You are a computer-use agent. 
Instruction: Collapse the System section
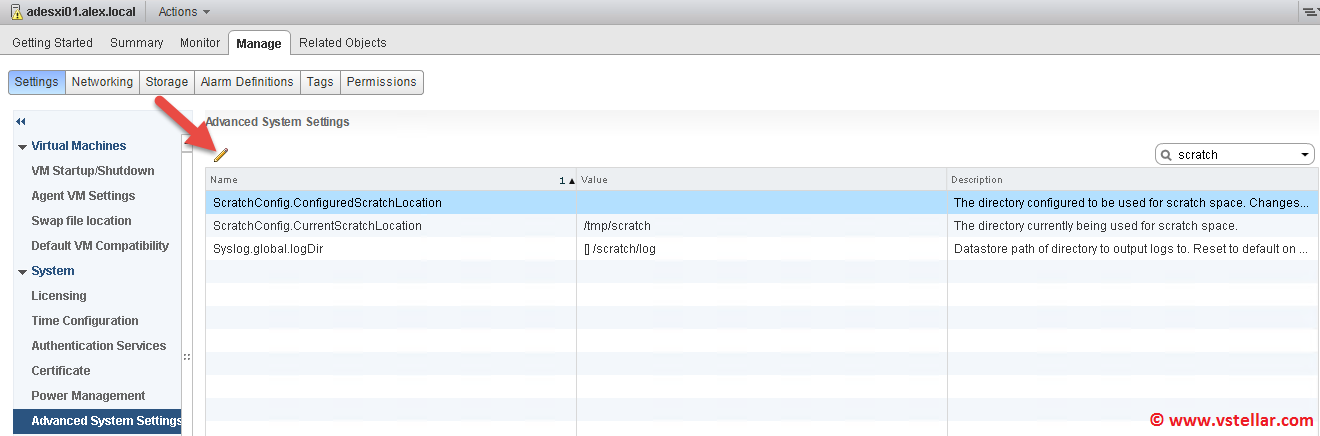[22, 272]
